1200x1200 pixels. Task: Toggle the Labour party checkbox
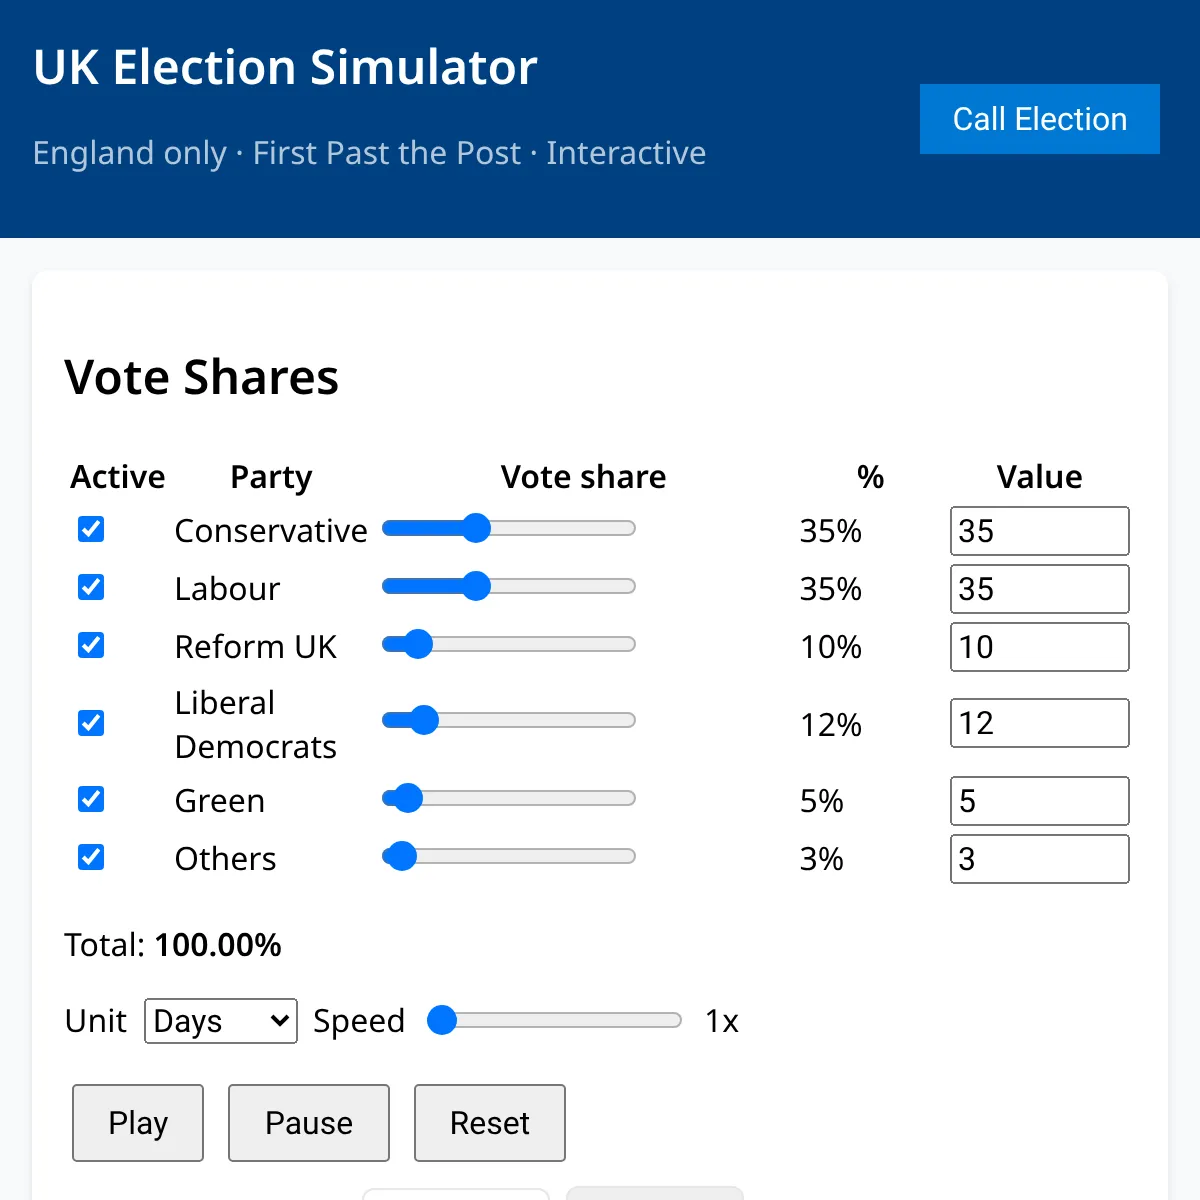91,587
